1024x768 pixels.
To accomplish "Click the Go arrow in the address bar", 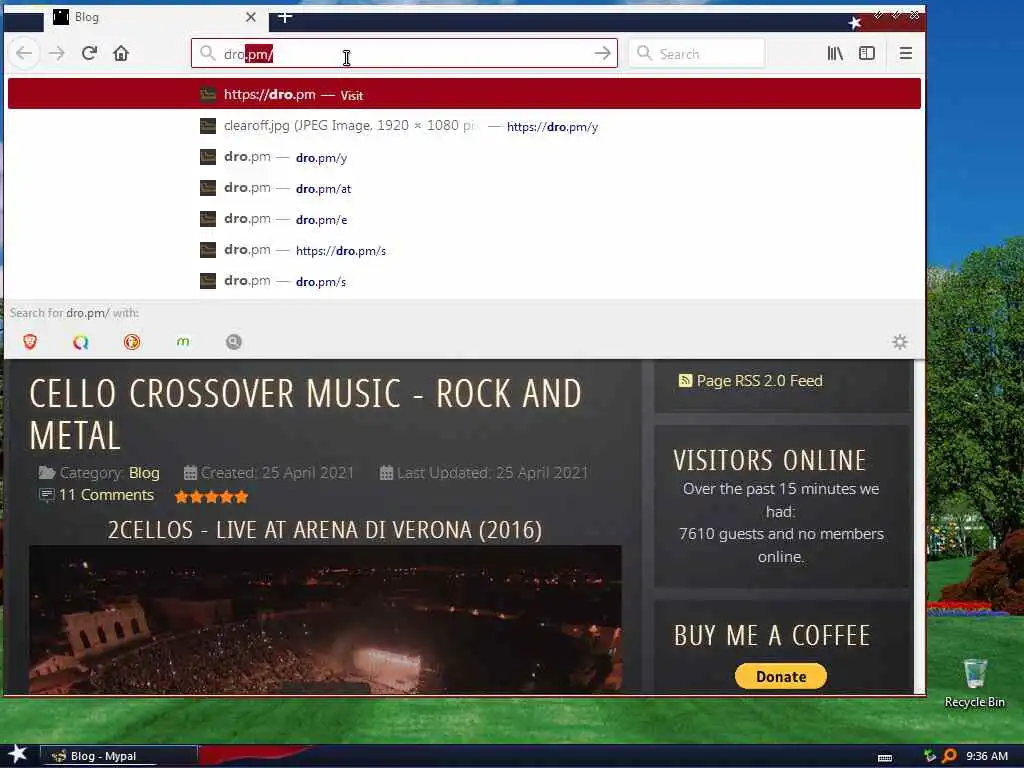I will pos(603,54).
